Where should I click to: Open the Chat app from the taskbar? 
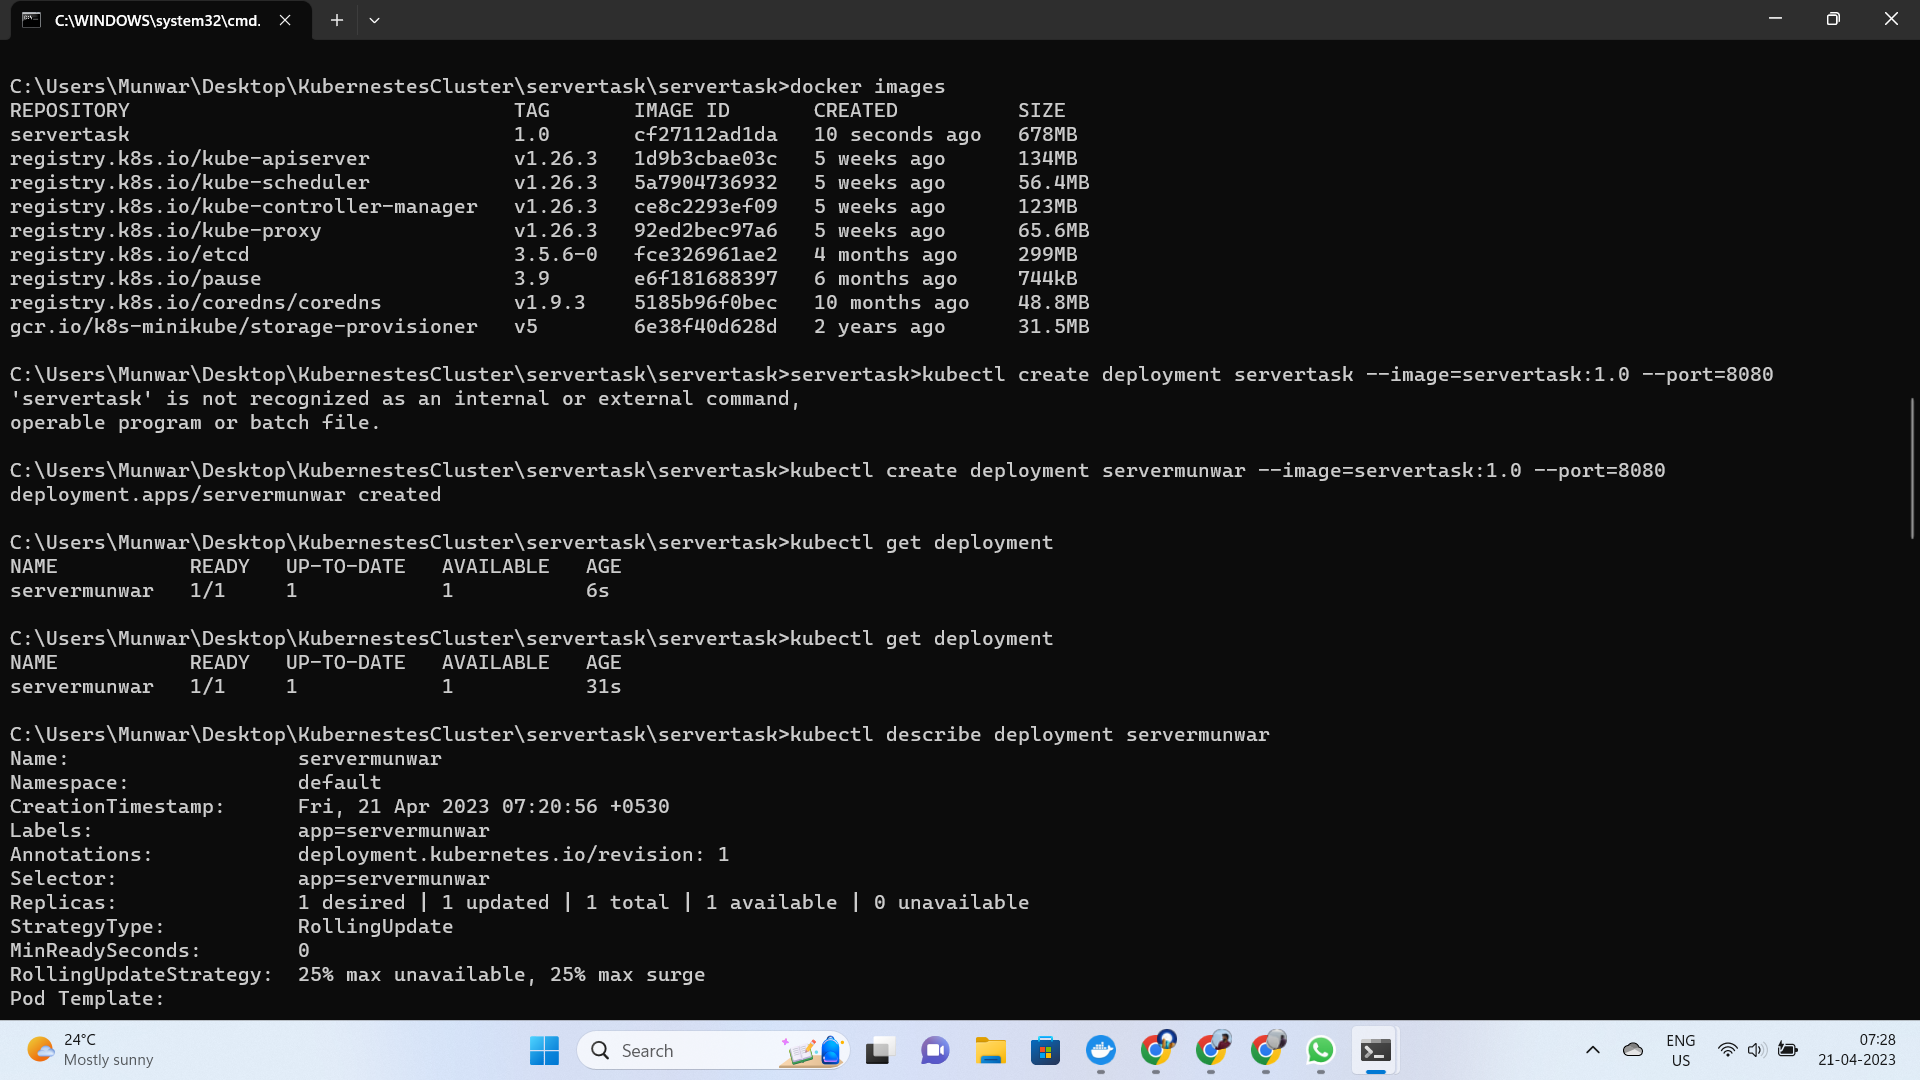[x=933, y=1050]
